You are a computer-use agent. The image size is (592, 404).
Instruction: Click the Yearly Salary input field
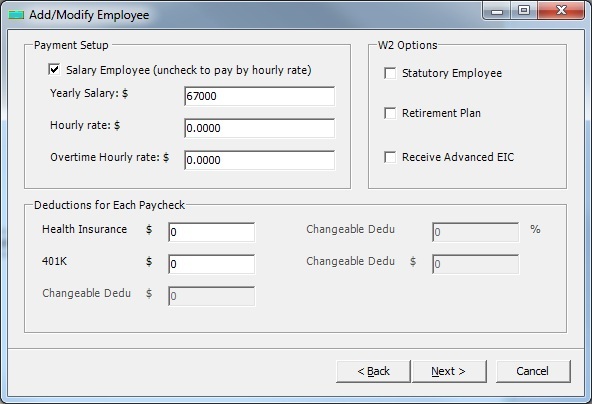[x=259, y=96]
